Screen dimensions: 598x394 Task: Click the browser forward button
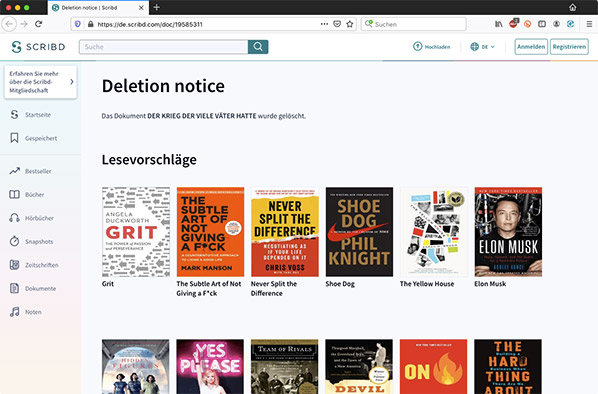pos(24,24)
